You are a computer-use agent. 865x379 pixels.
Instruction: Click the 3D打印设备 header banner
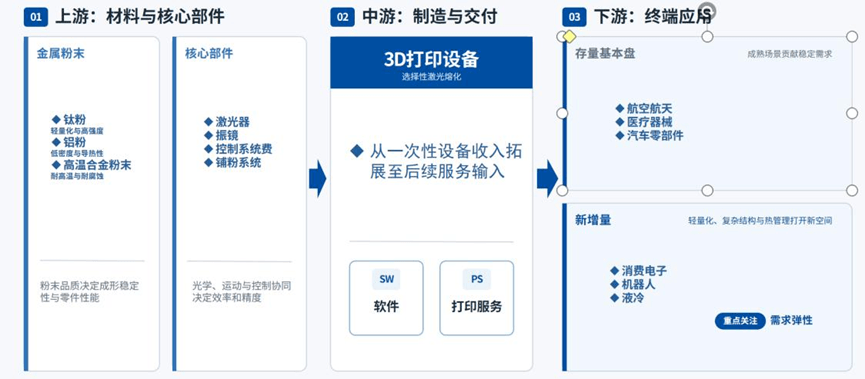click(431, 62)
